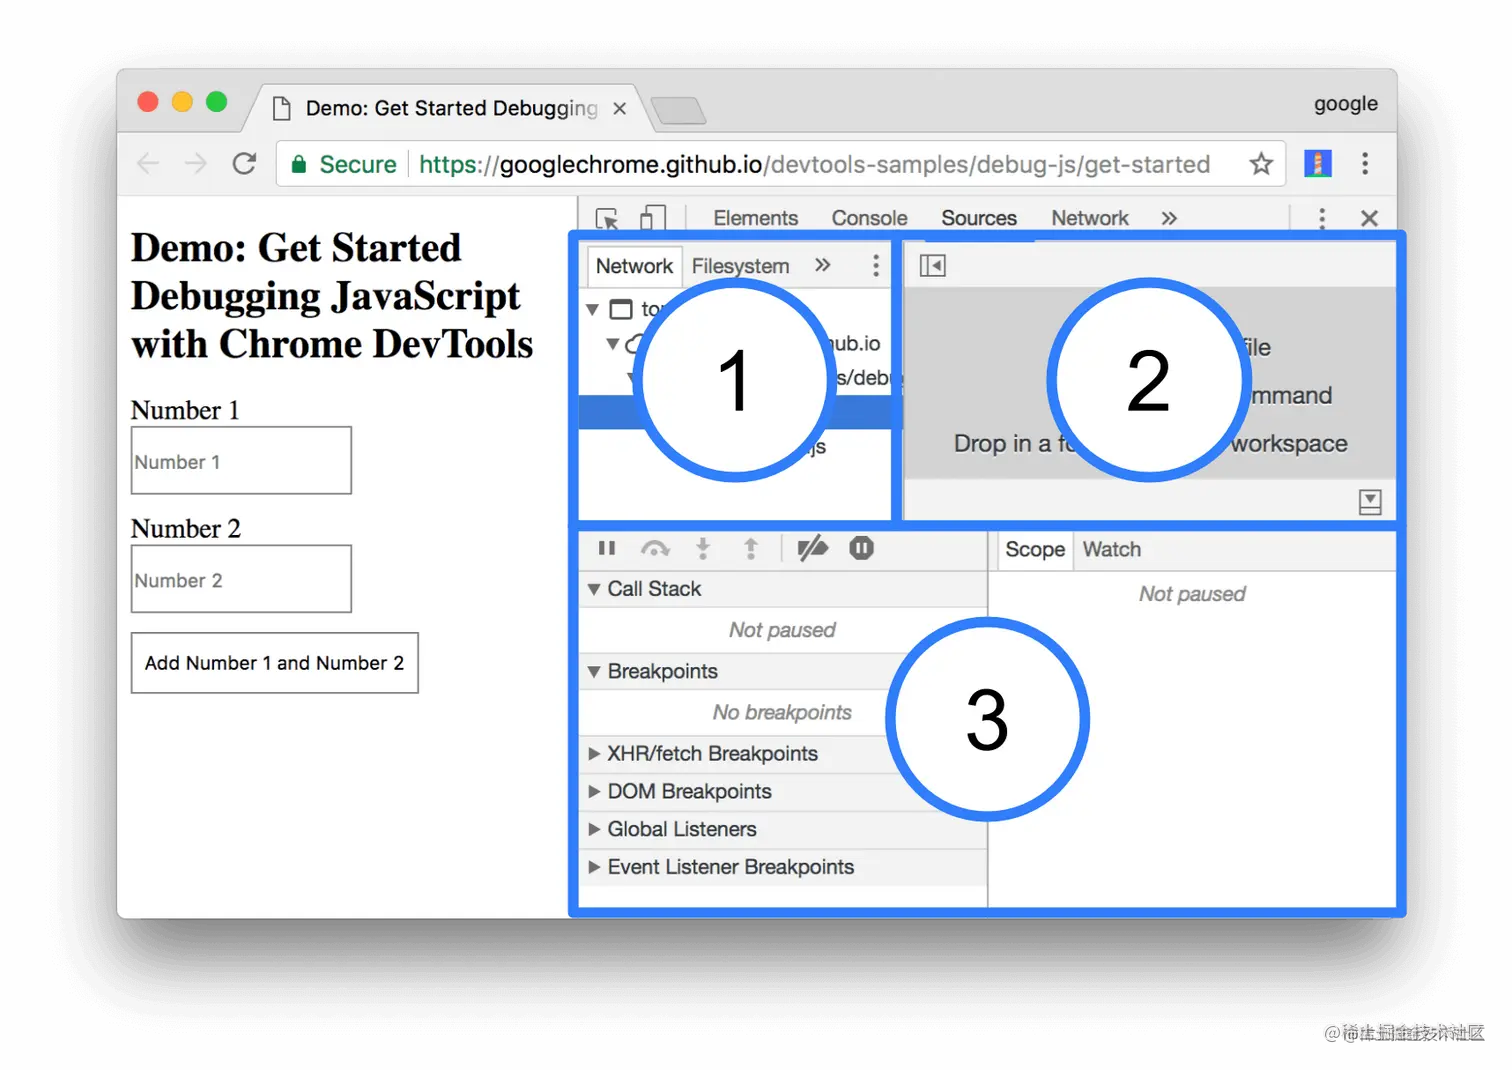The width and height of the screenshot is (1512, 1070).
Task: Click the google profile label
Action: click(x=1345, y=104)
